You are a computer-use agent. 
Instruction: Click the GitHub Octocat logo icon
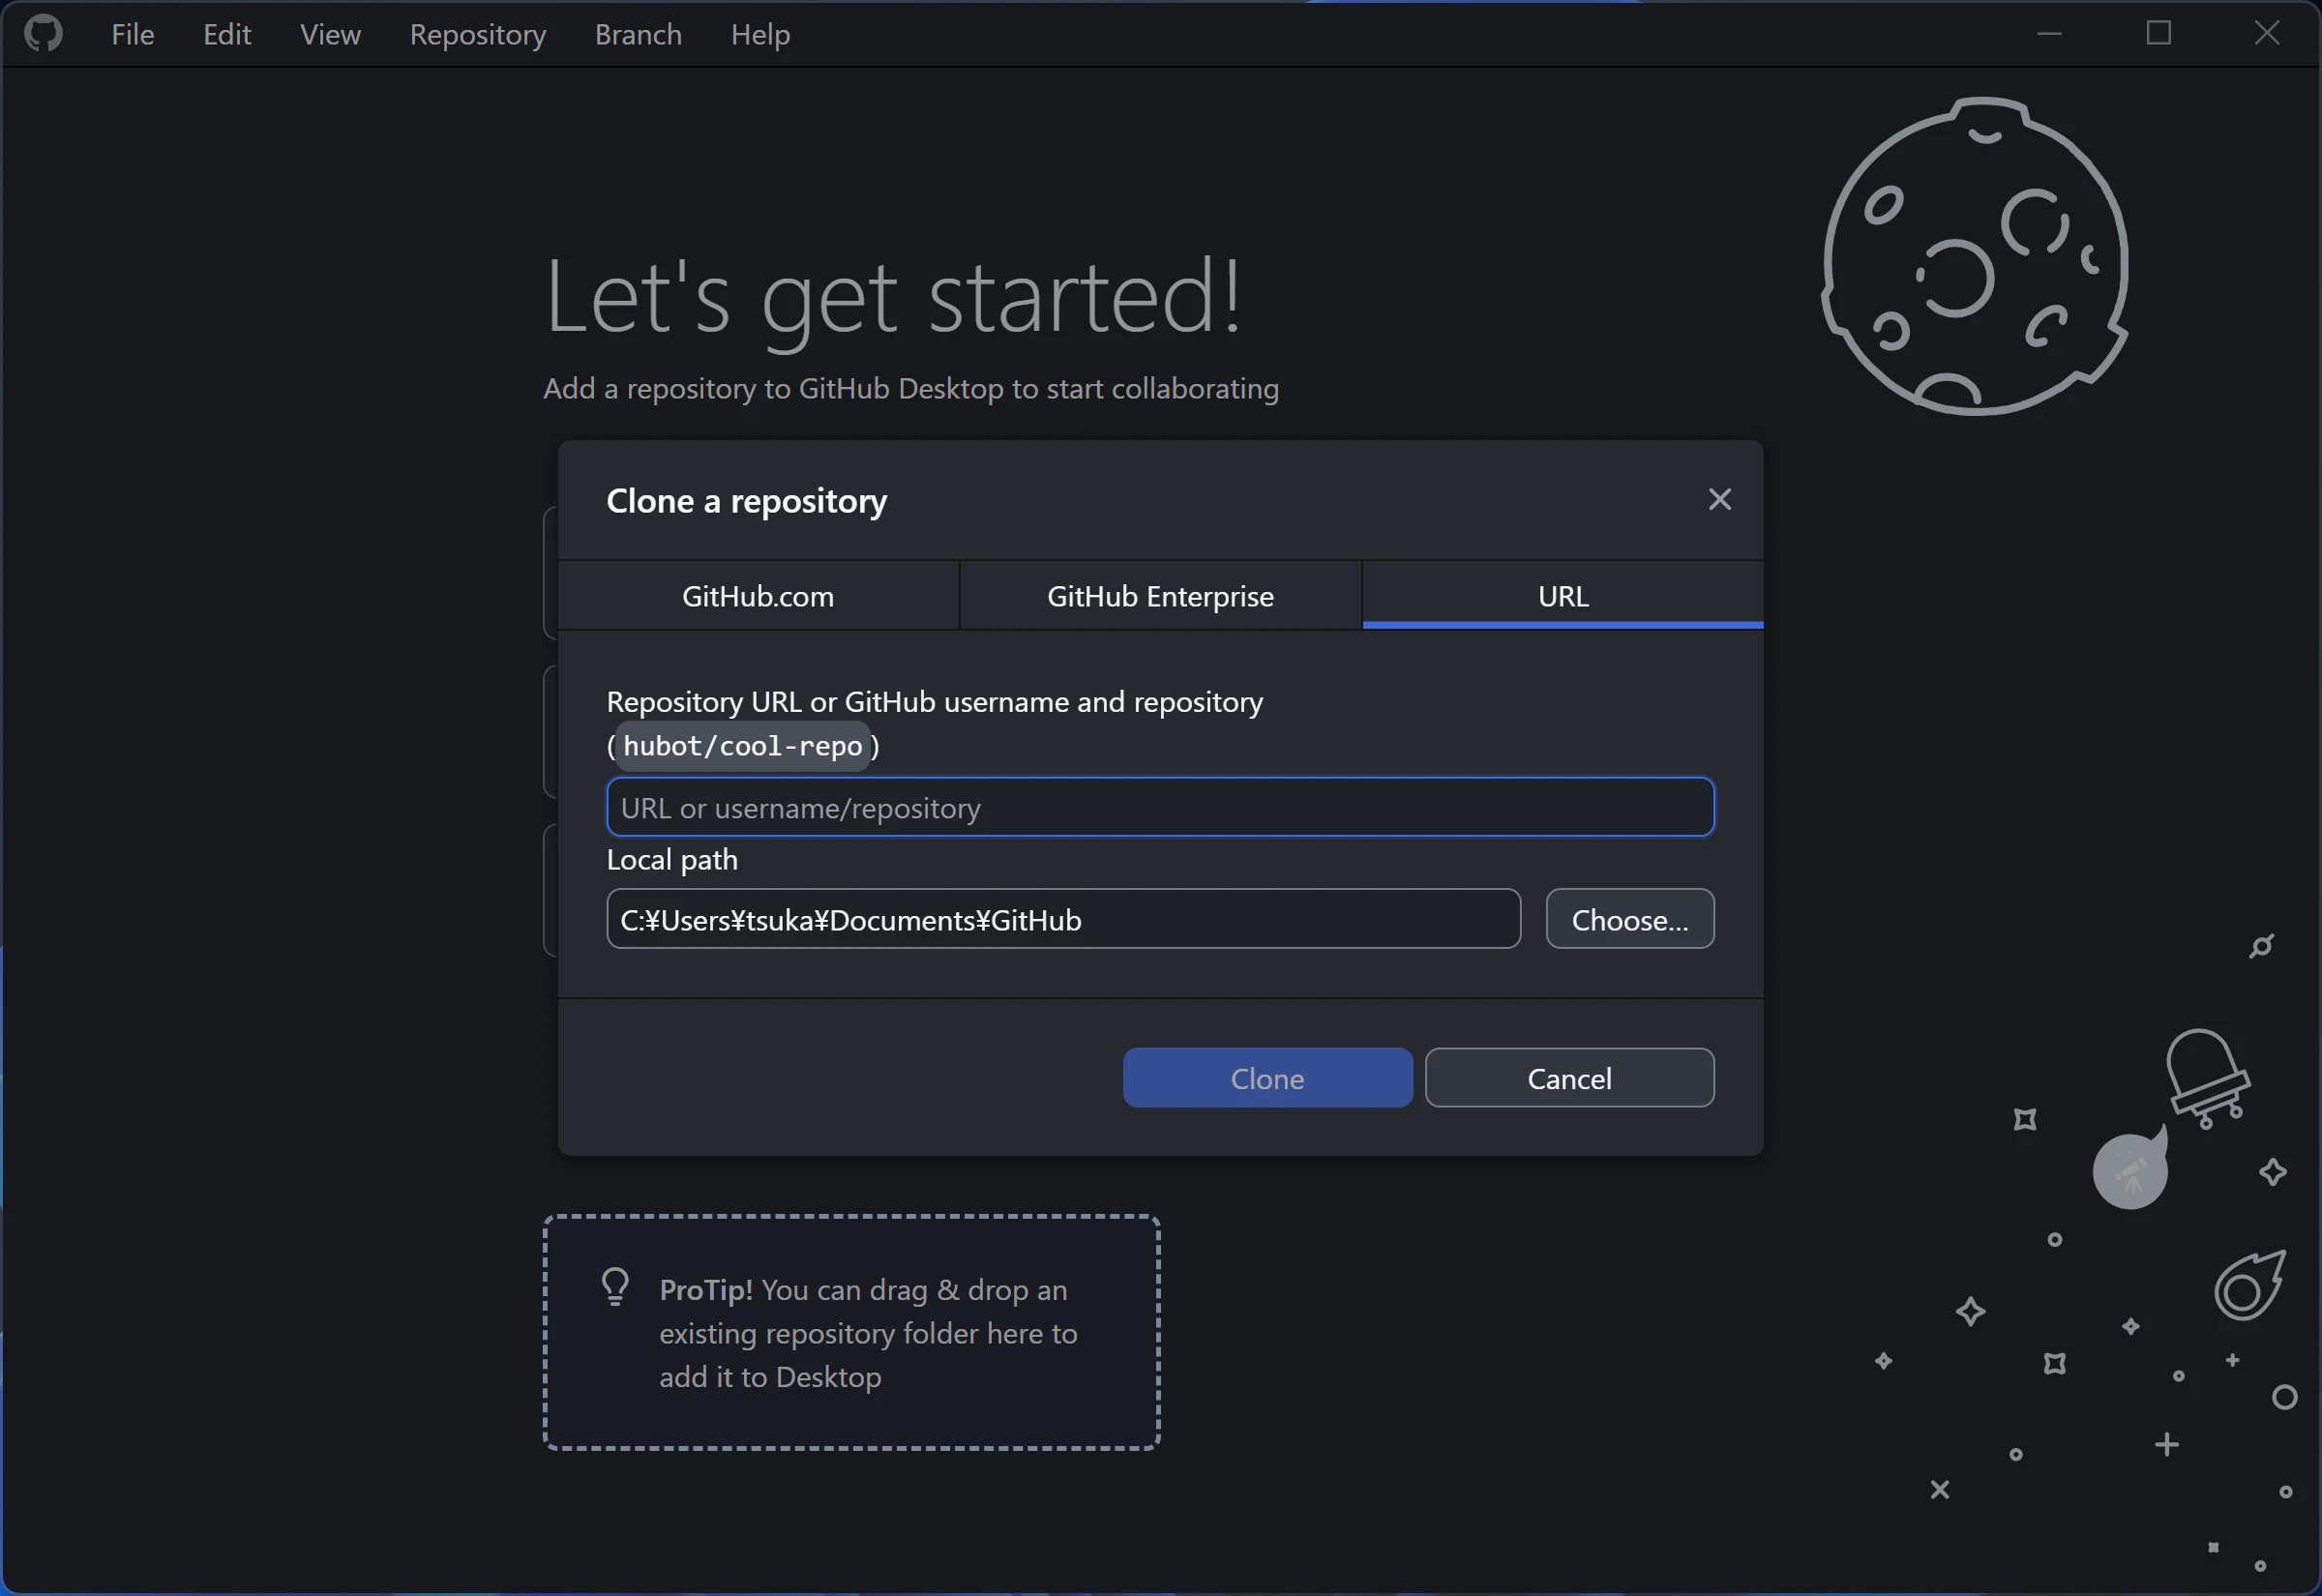tap(43, 34)
